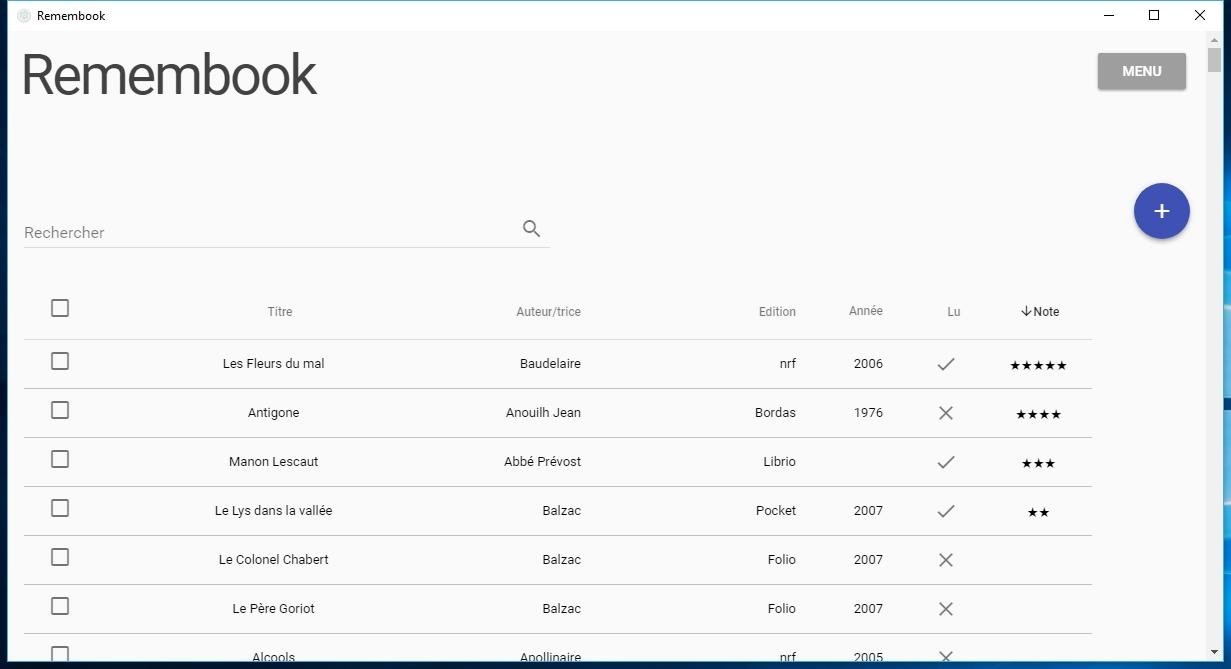Sort the list by the Titre column
Image resolution: width=1231 pixels, height=669 pixels.
[279, 311]
